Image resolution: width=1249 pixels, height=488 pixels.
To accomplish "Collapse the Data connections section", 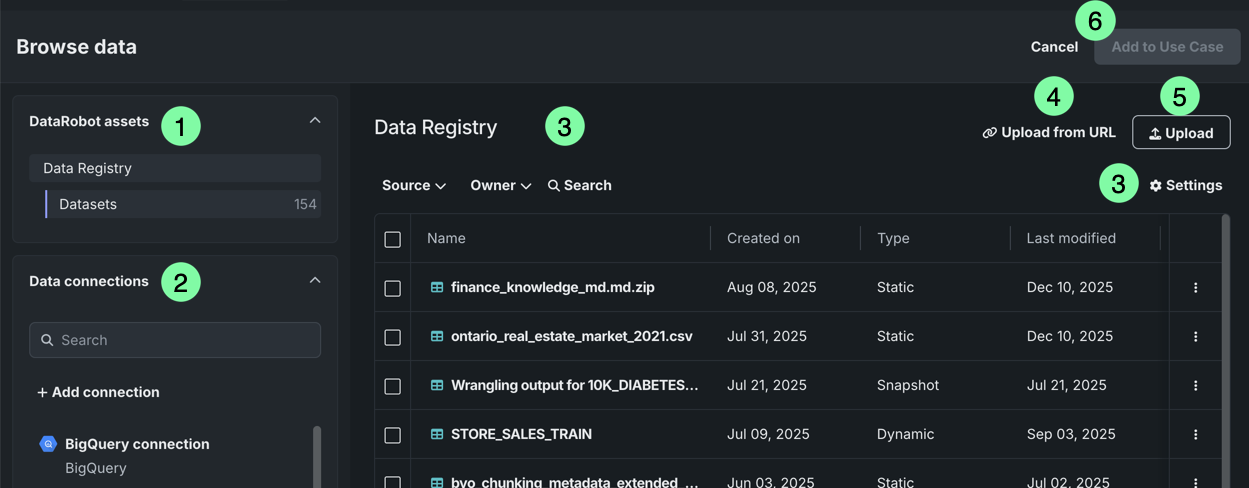I will [x=315, y=281].
